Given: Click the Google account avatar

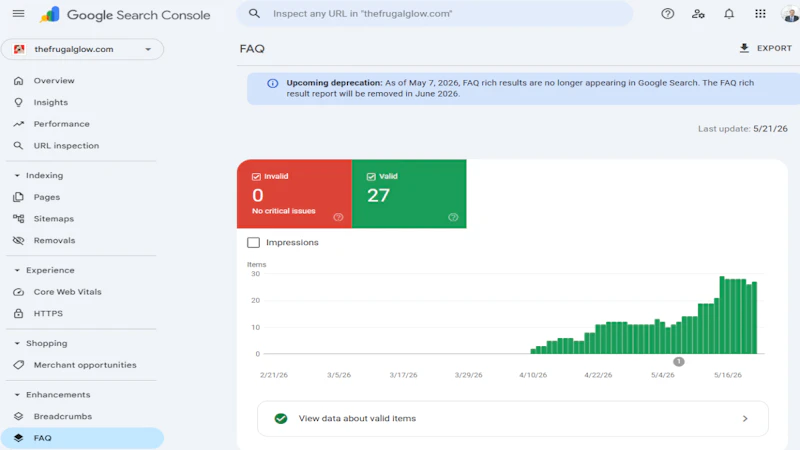Looking at the screenshot, I should 790,14.
